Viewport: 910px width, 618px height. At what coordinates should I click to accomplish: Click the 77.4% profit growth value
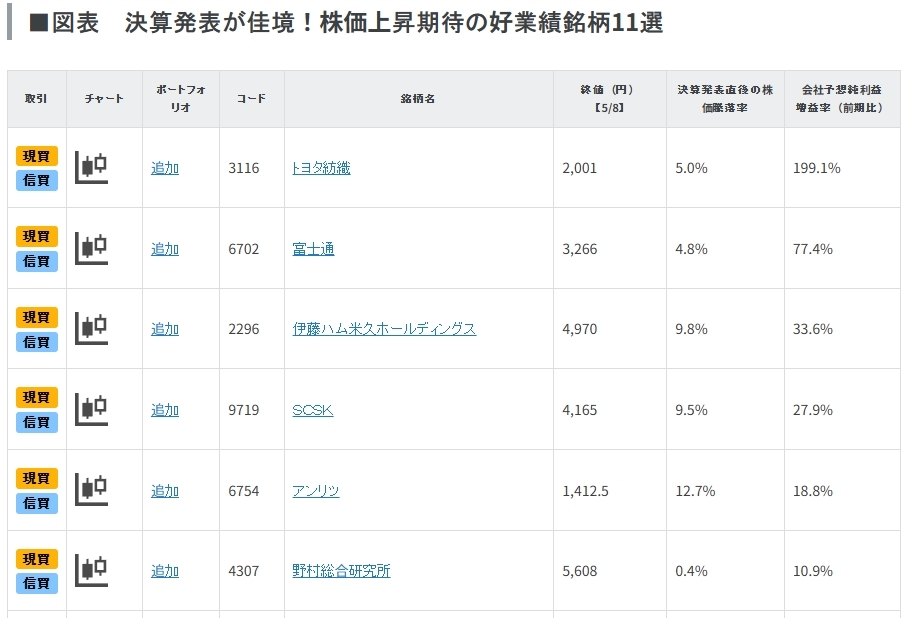[x=812, y=249]
